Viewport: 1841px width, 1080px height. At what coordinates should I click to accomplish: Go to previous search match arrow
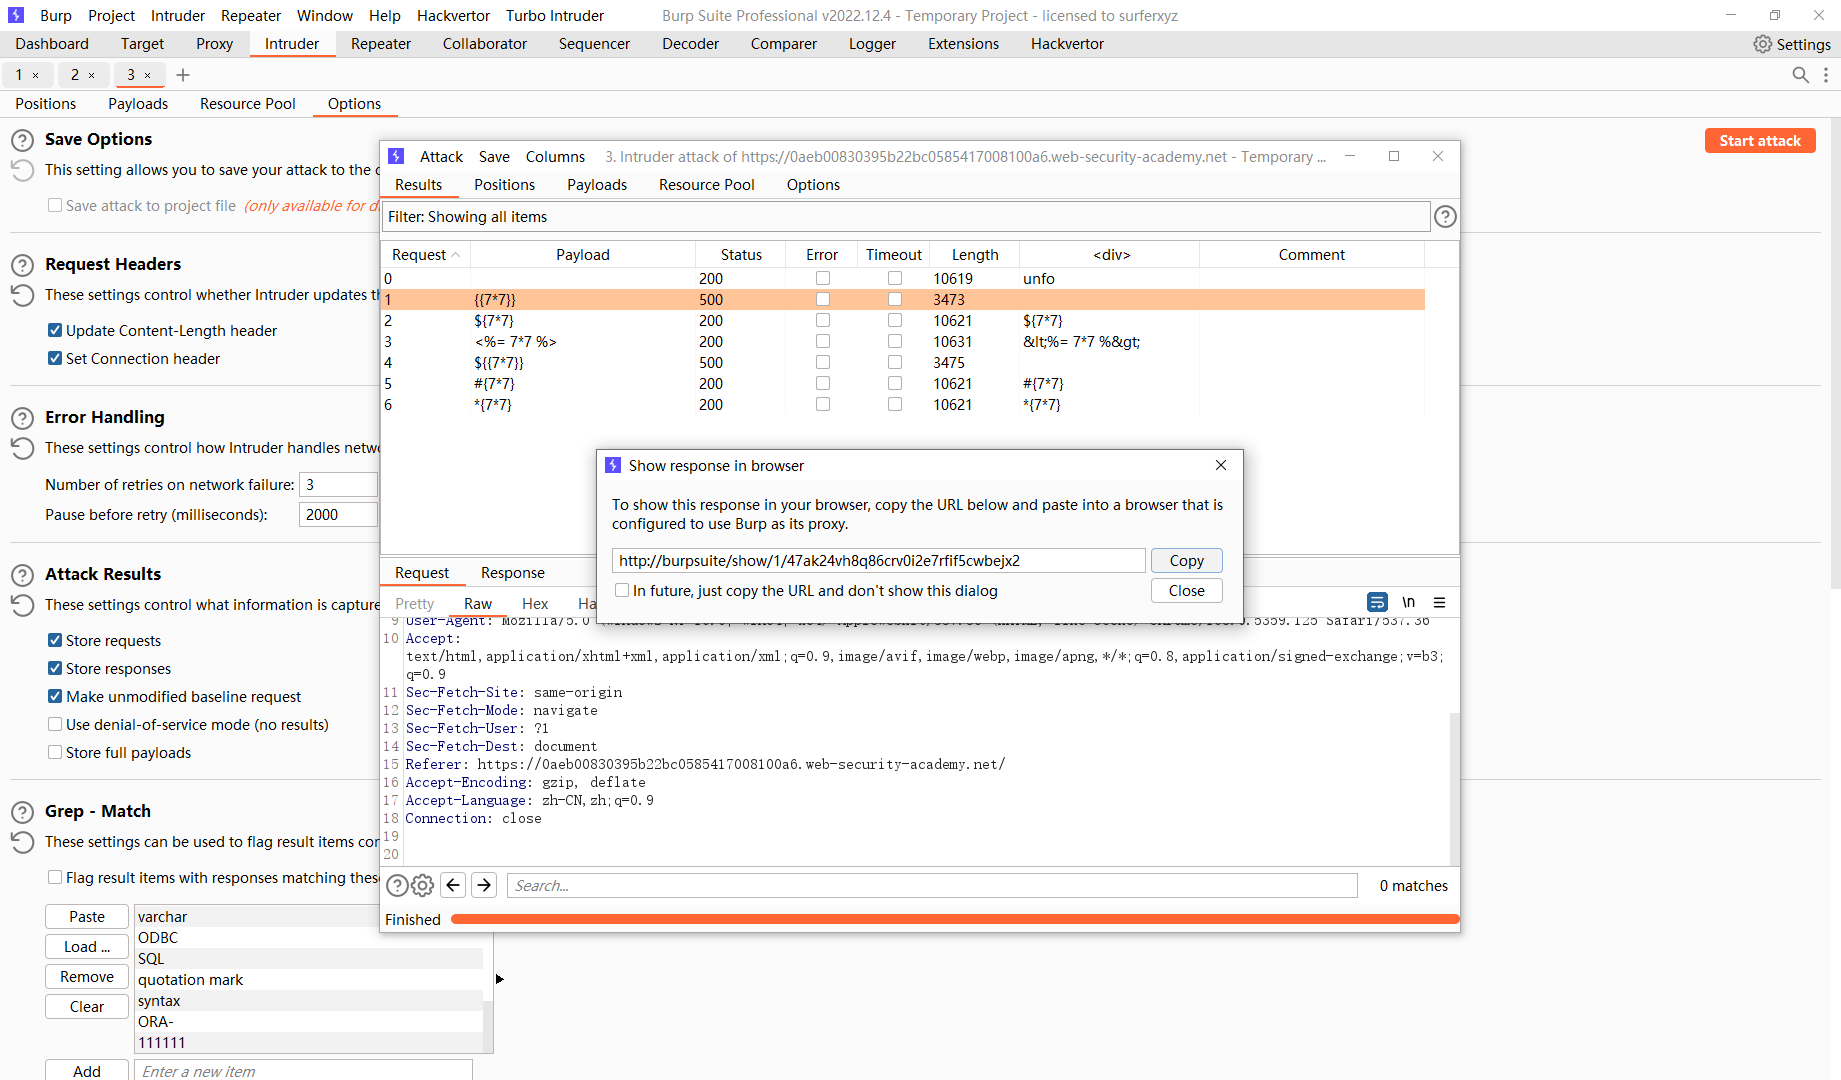click(x=453, y=885)
